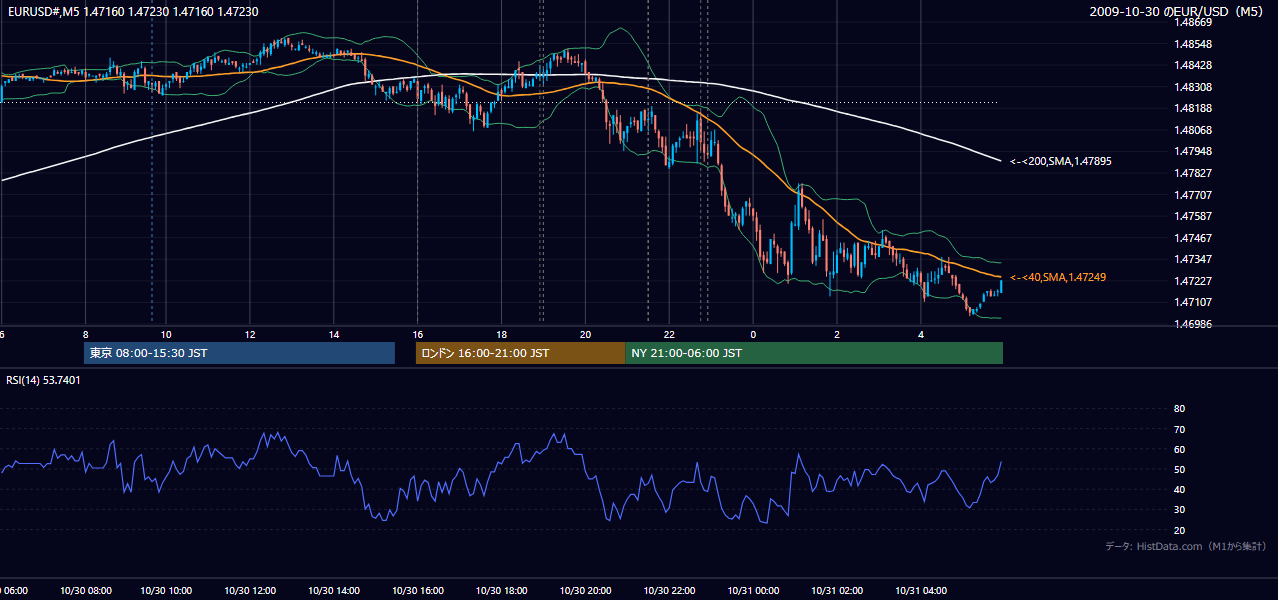Click hour 8 on the price chart axis

coord(85,334)
